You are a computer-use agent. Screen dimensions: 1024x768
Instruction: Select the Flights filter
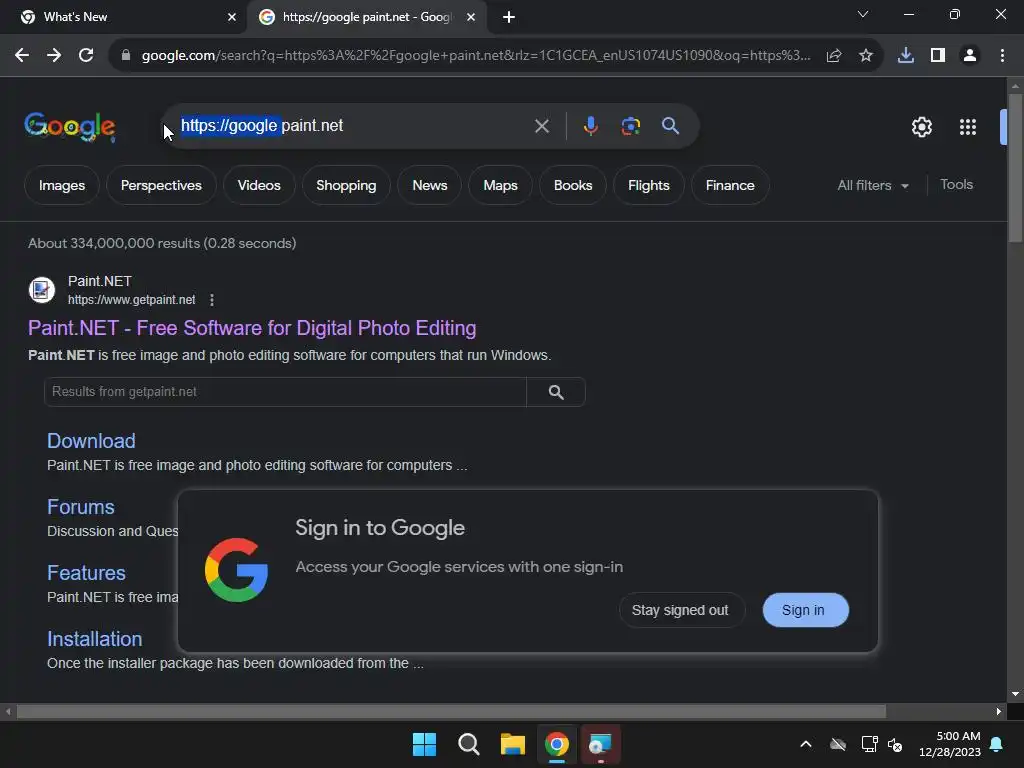pyautogui.click(x=648, y=185)
